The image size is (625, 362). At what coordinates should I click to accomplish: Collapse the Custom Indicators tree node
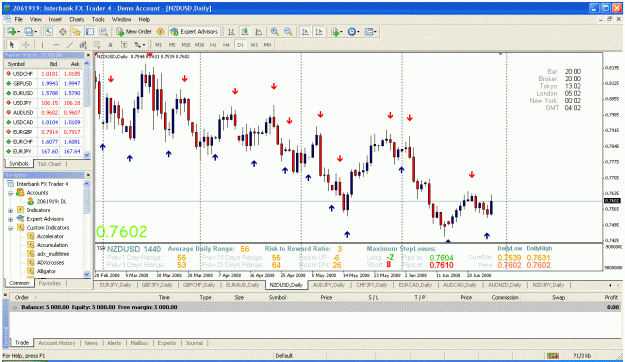coord(11,228)
